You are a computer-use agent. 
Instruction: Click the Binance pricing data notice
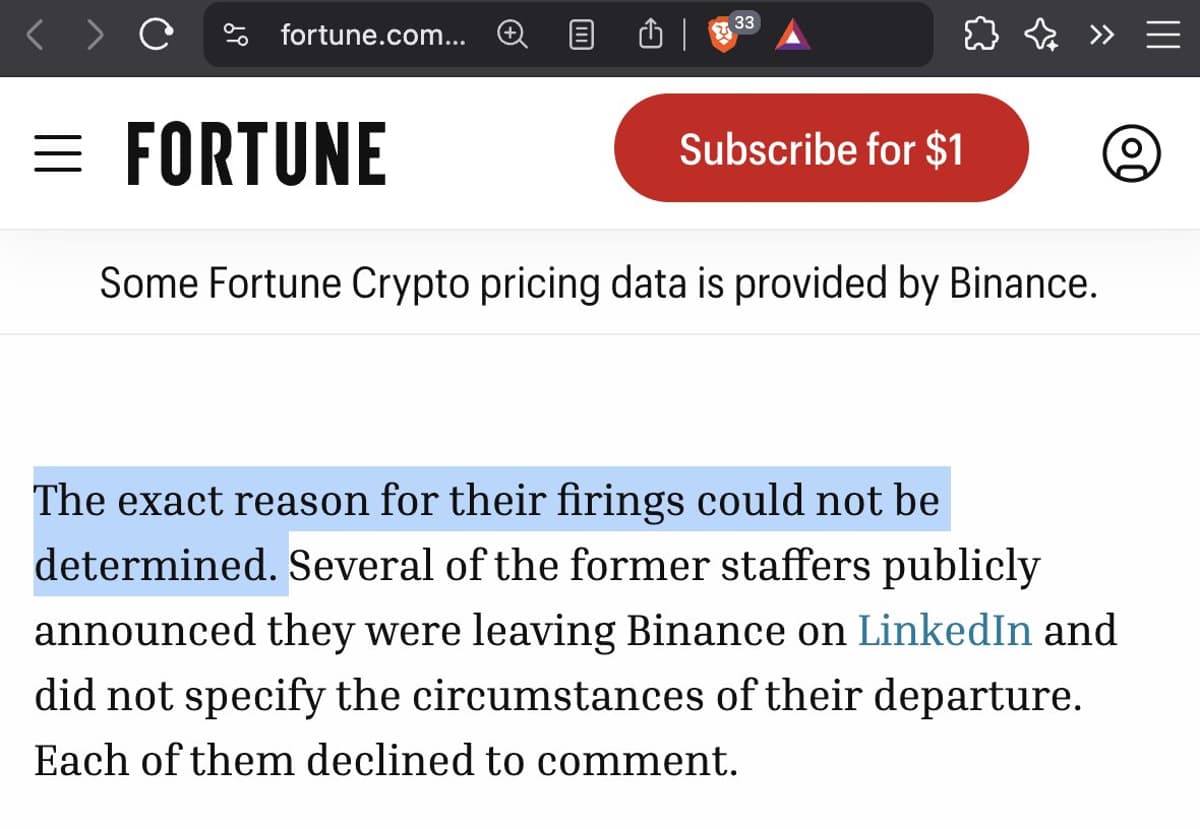tap(598, 282)
